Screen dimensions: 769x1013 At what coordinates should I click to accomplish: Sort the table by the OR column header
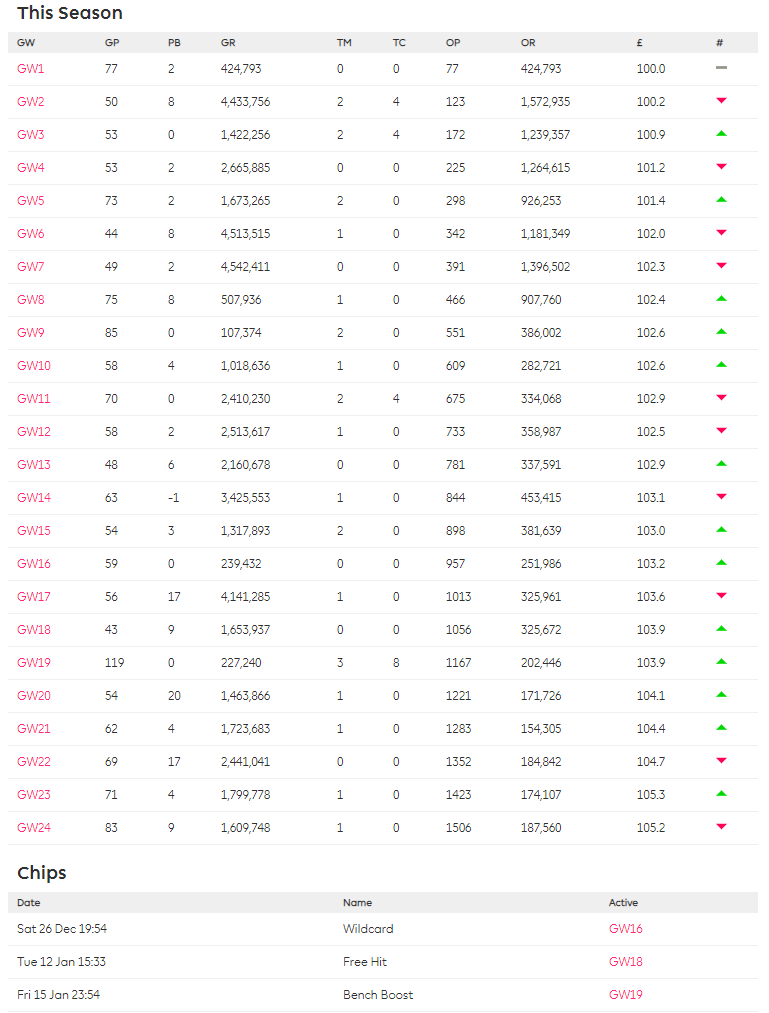[527, 42]
